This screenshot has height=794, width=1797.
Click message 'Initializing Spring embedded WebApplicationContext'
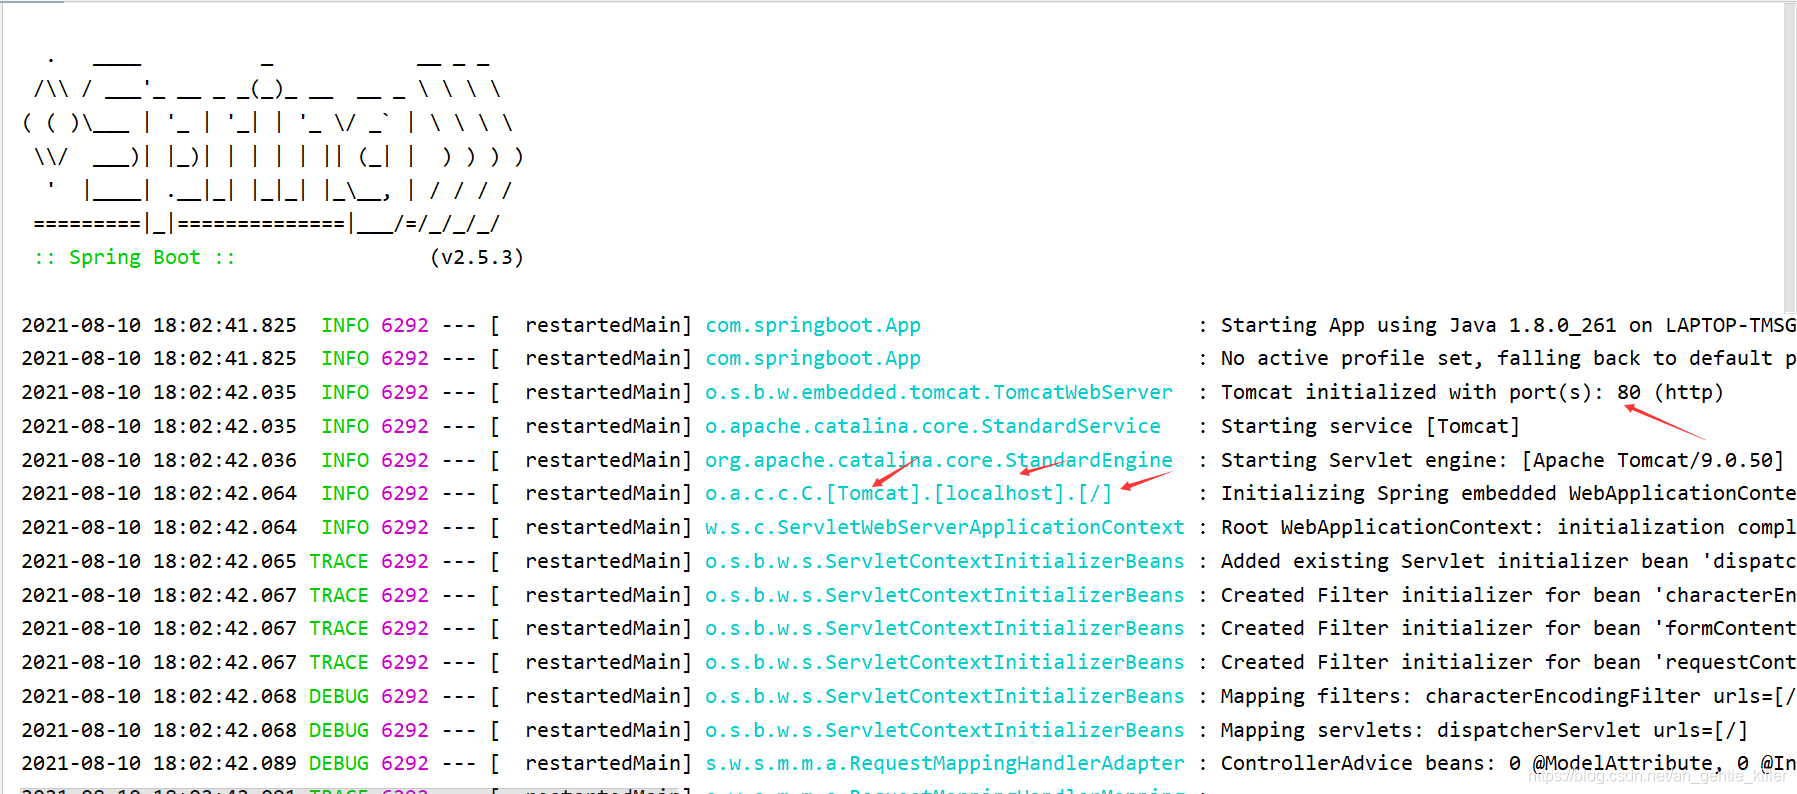tap(1508, 493)
